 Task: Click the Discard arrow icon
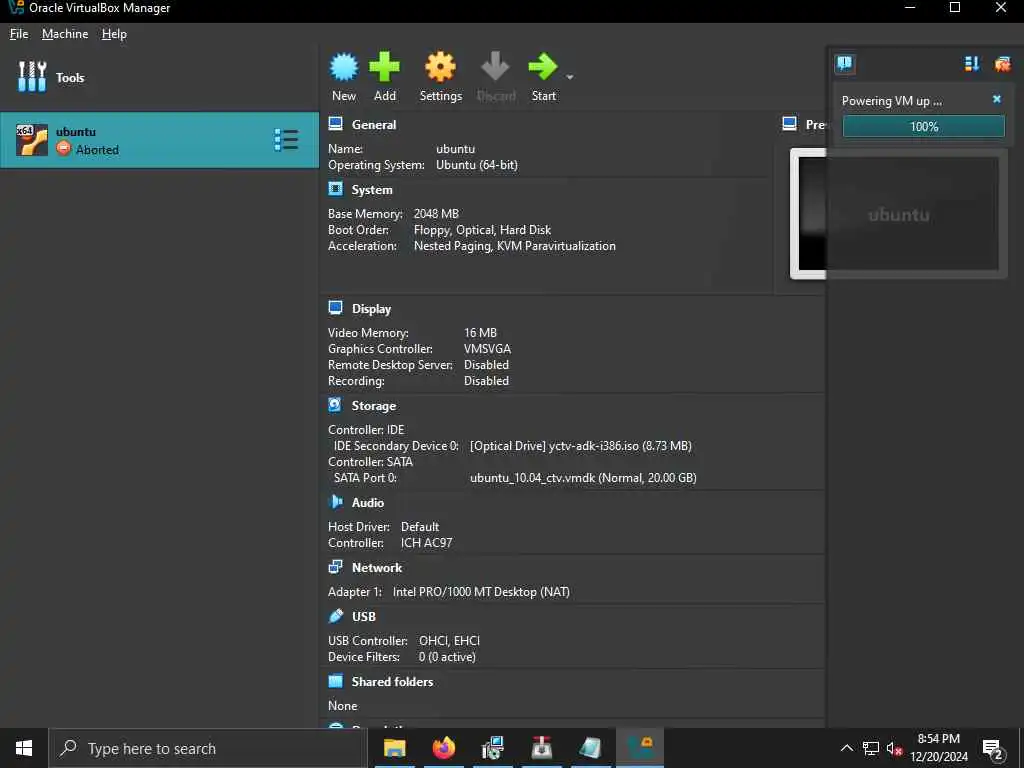coord(496,67)
